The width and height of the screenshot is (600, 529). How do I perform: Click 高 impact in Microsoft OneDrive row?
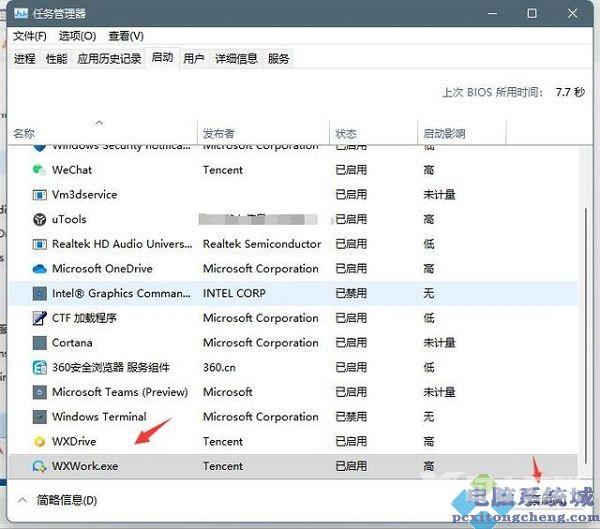(429, 269)
